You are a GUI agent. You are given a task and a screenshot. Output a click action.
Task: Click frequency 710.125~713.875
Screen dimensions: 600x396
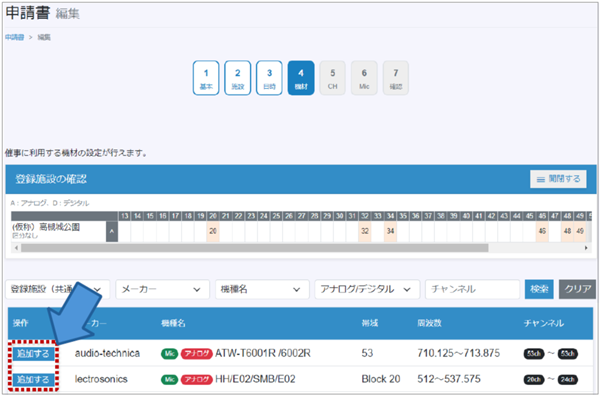coord(458,353)
